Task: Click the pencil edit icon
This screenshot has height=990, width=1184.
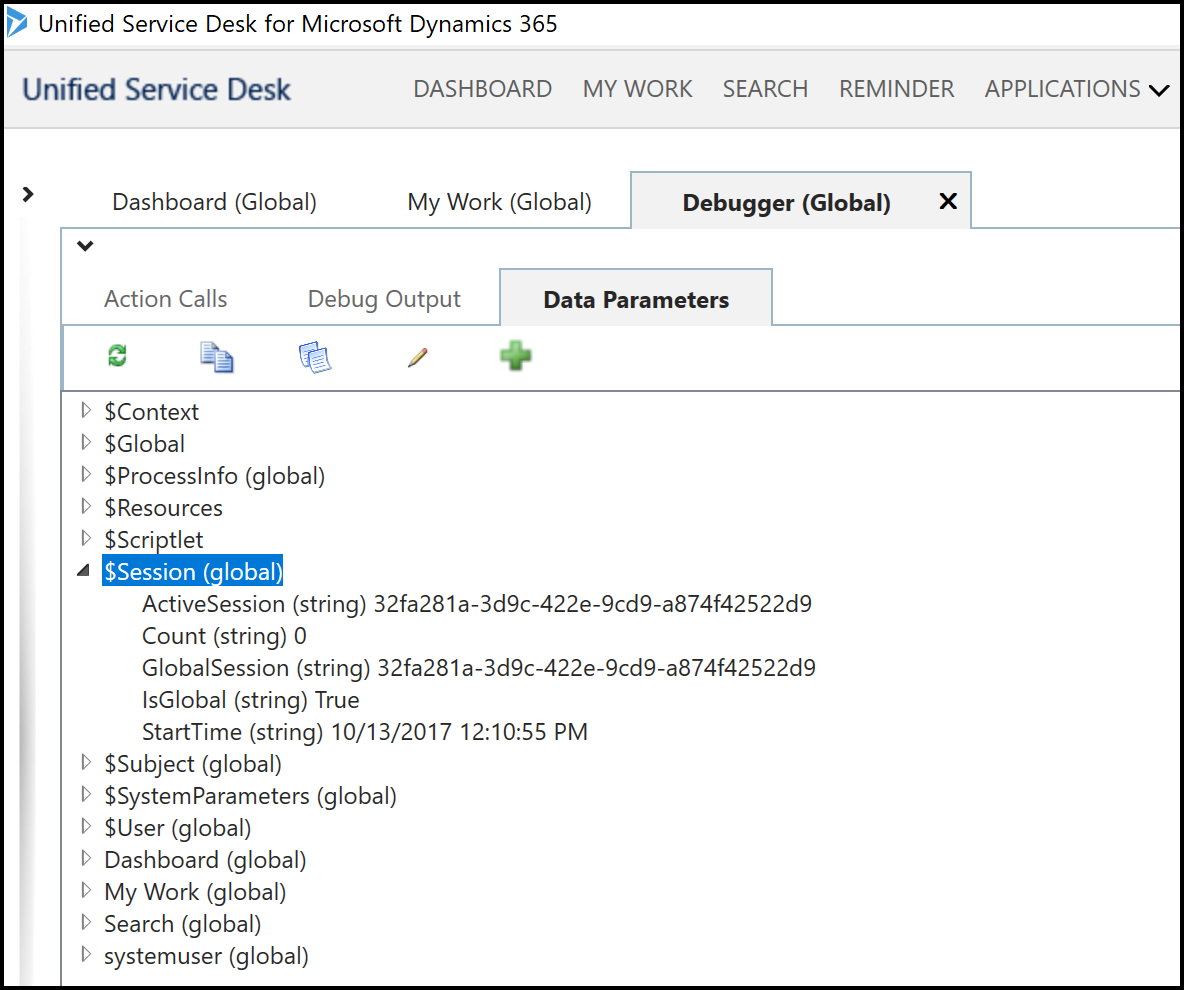Action: coord(418,357)
